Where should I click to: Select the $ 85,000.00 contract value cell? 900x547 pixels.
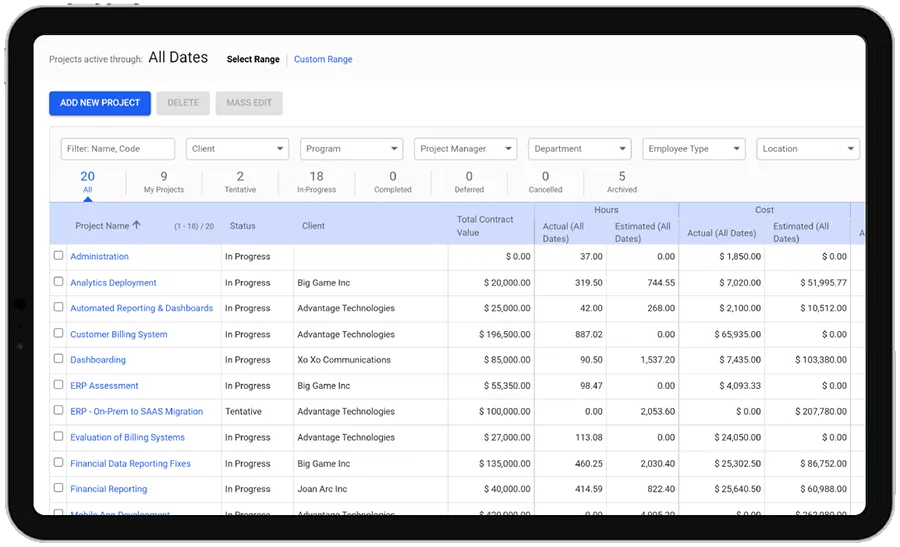point(491,360)
